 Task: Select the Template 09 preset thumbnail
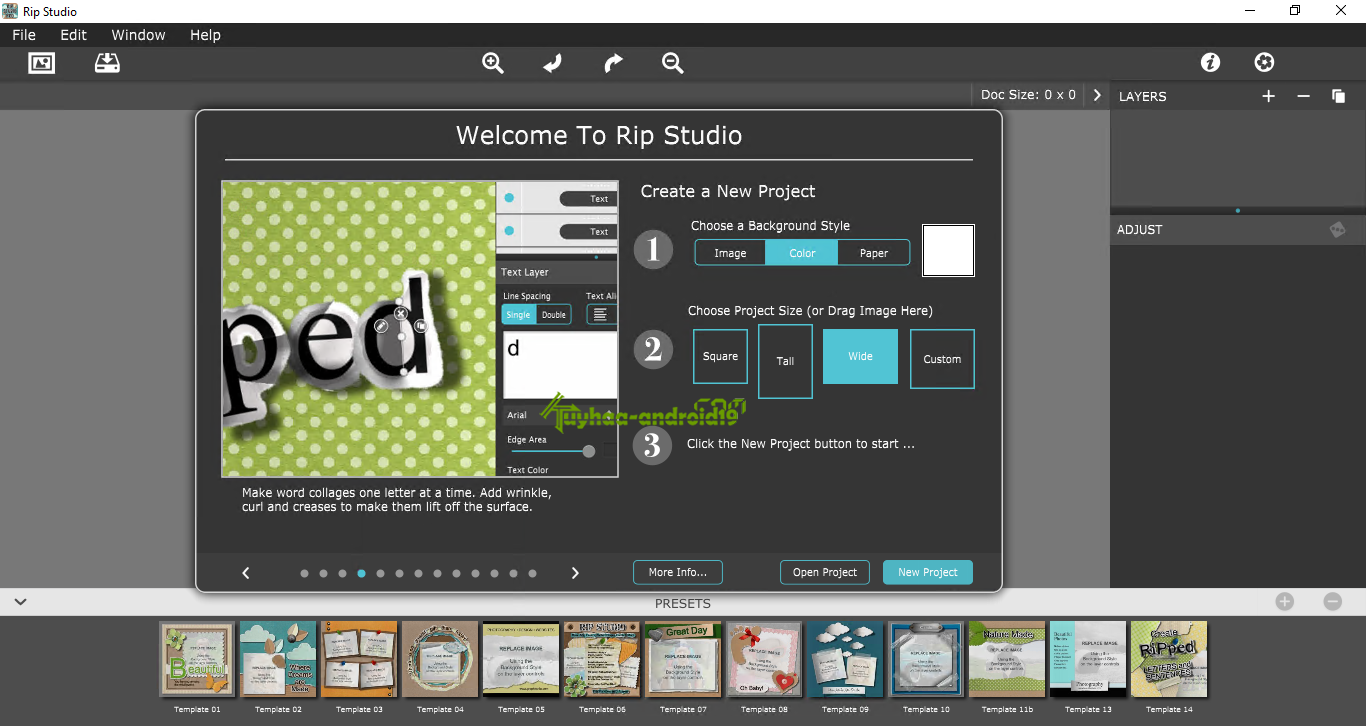pos(845,659)
